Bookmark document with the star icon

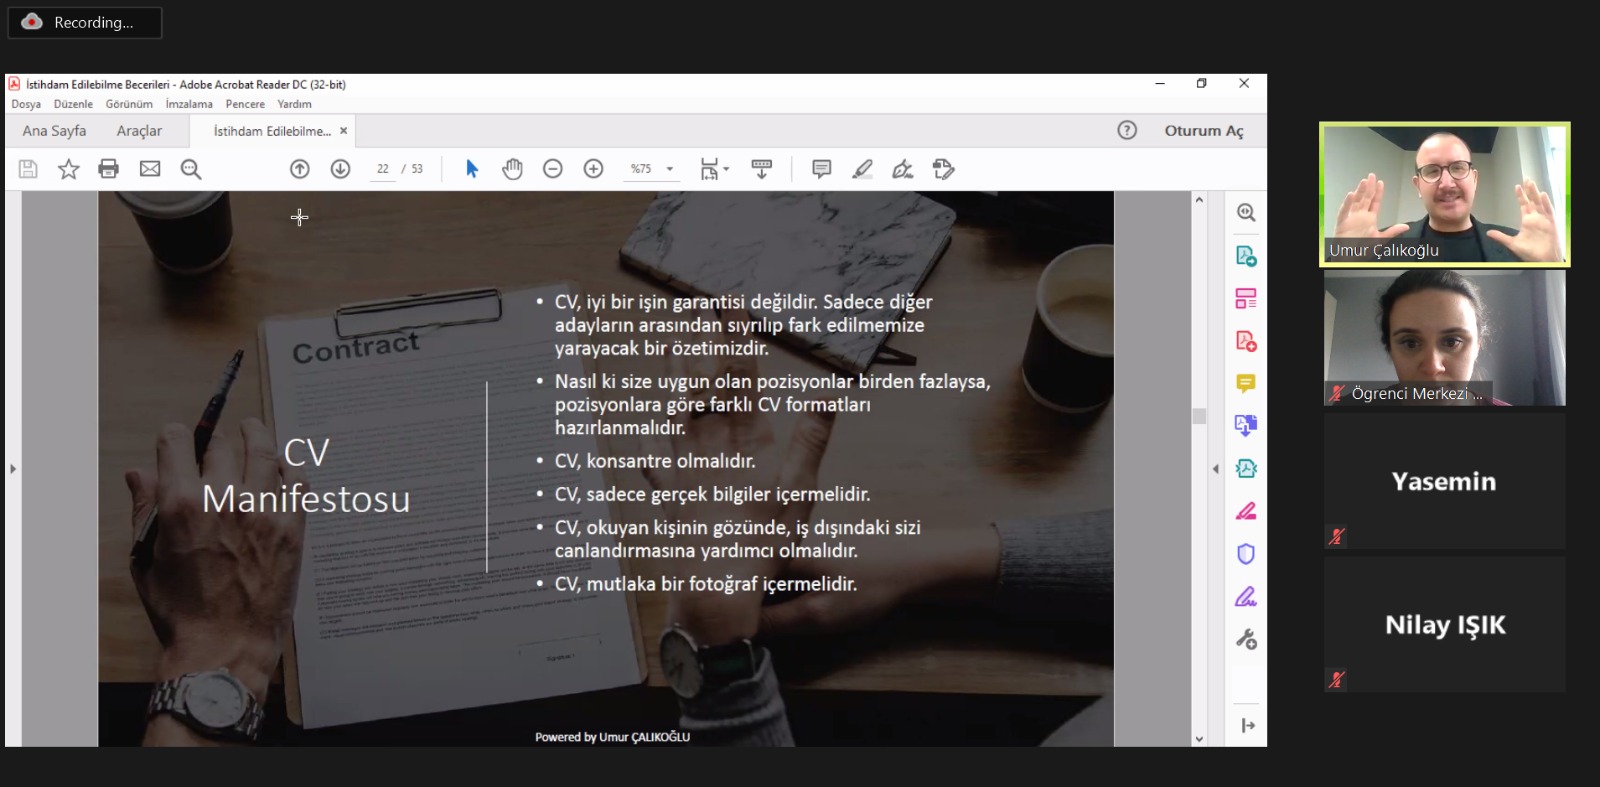[68, 169]
